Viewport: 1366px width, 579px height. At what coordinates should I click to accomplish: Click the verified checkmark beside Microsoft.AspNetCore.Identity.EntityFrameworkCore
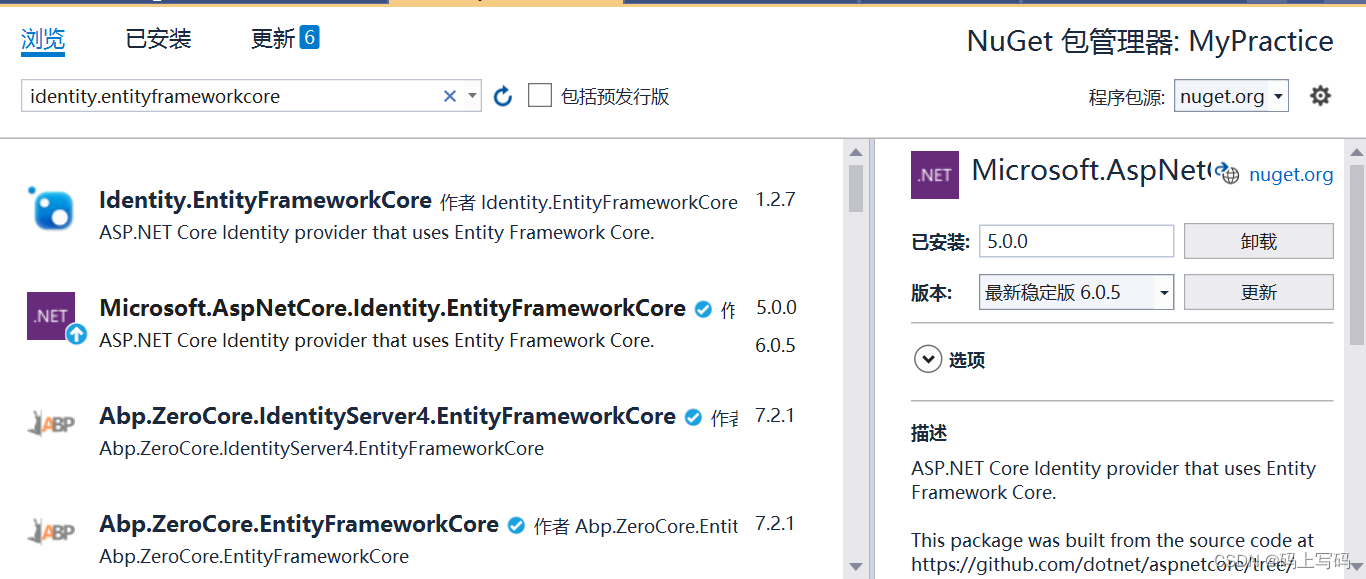[x=704, y=309]
